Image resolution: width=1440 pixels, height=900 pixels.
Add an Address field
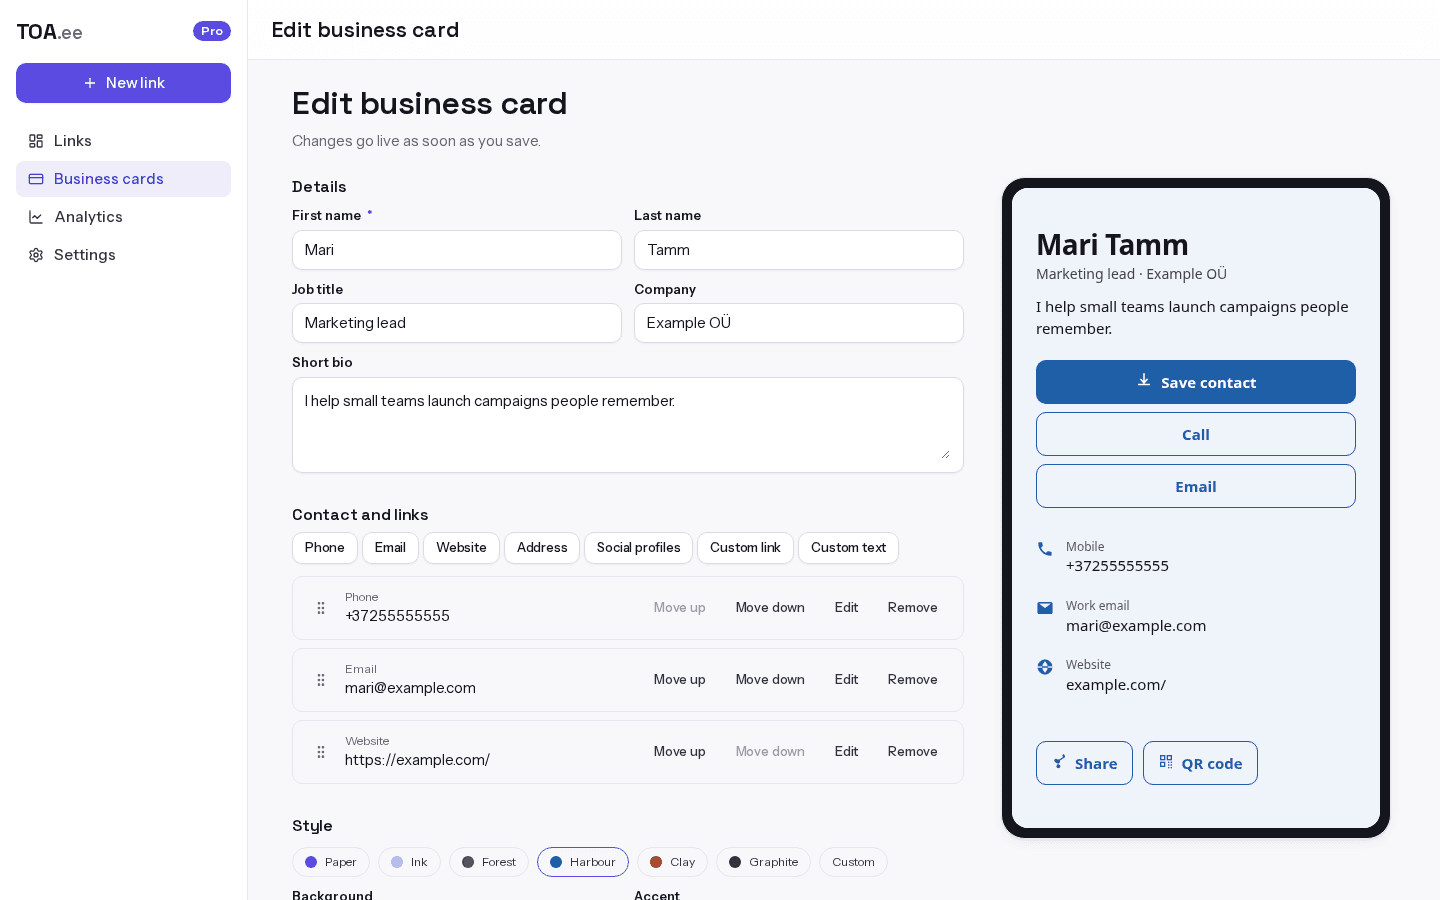pyautogui.click(x=542, y=548)
